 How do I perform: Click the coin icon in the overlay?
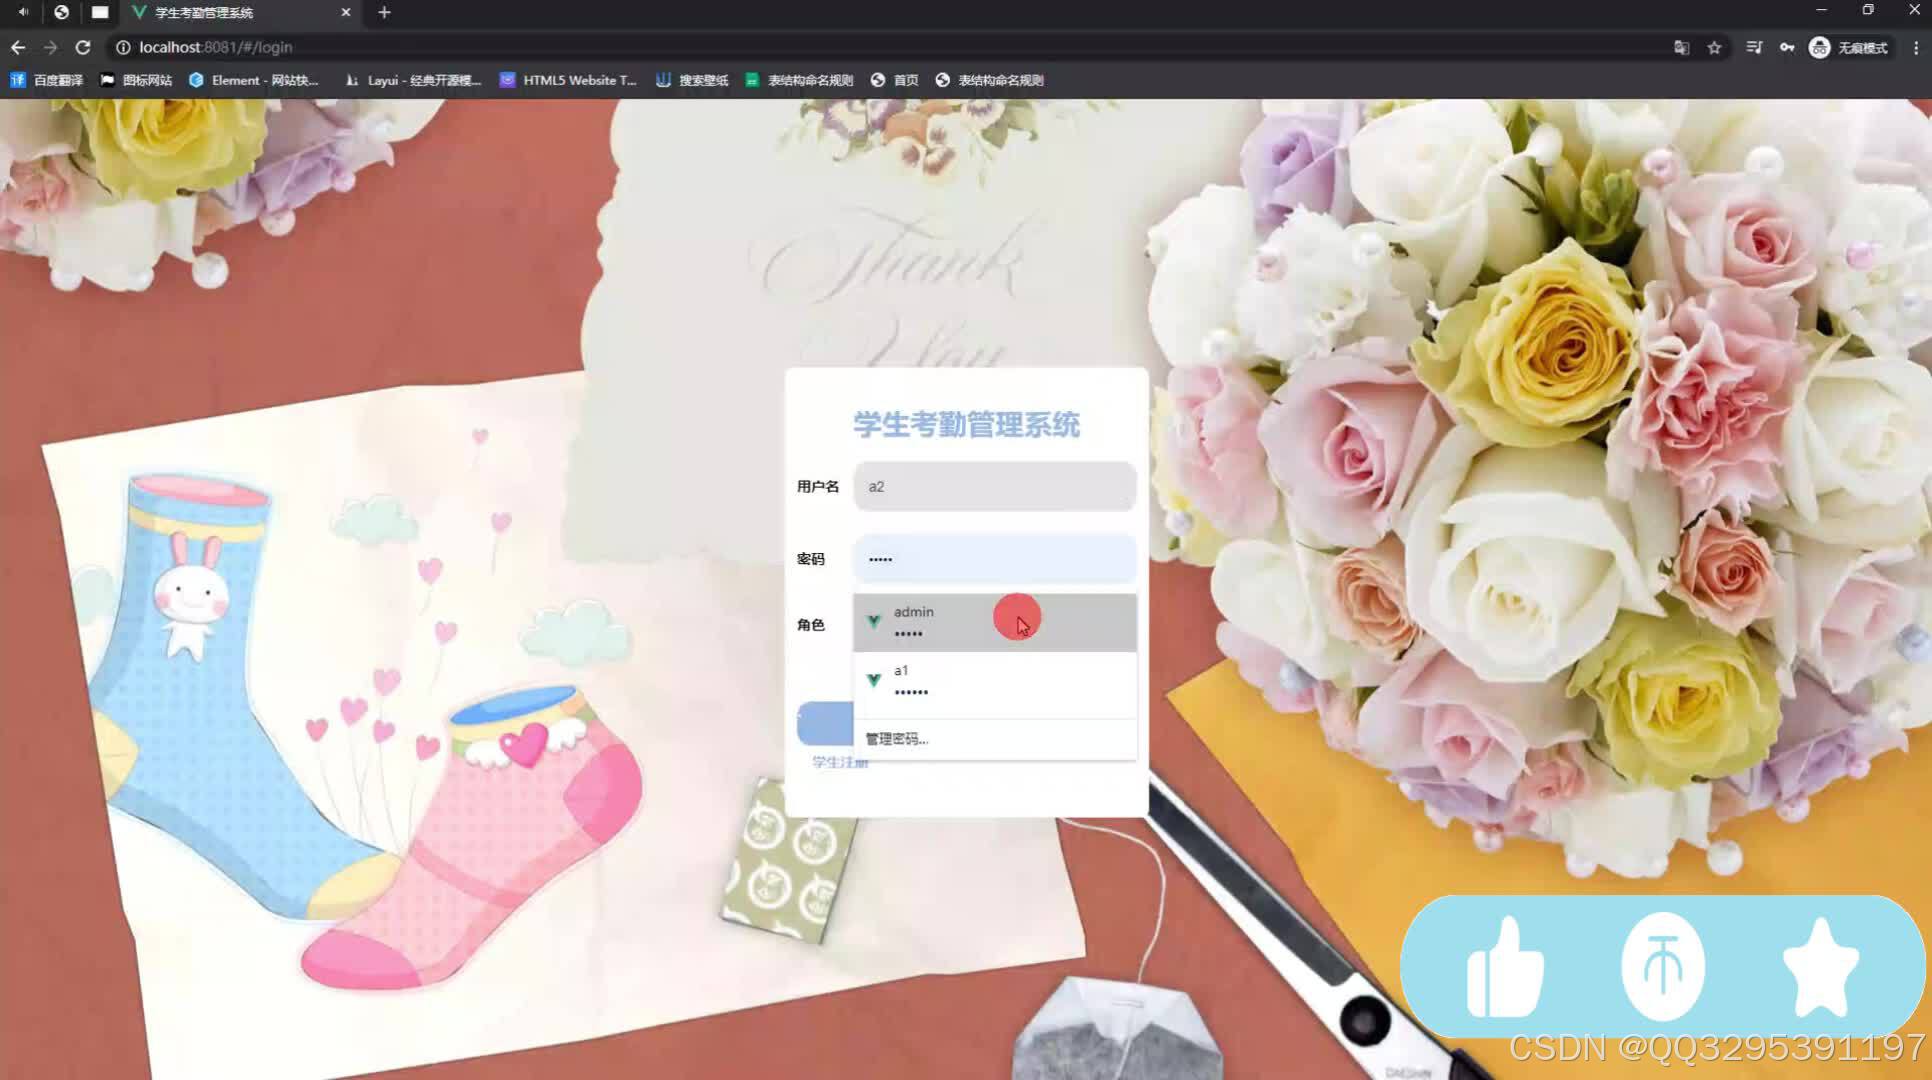tap(1662, 966)
